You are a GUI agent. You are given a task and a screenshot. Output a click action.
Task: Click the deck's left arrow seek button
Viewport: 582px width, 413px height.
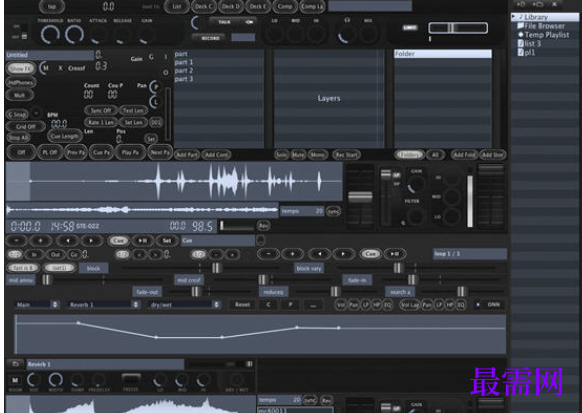68,240
